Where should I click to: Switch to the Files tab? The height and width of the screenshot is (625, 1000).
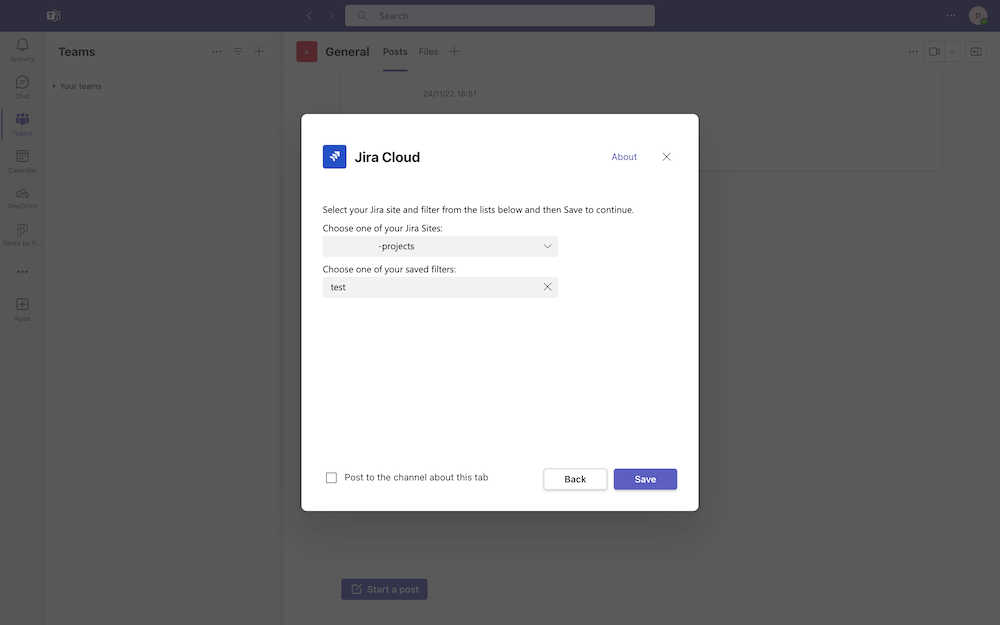coord(429,52)
